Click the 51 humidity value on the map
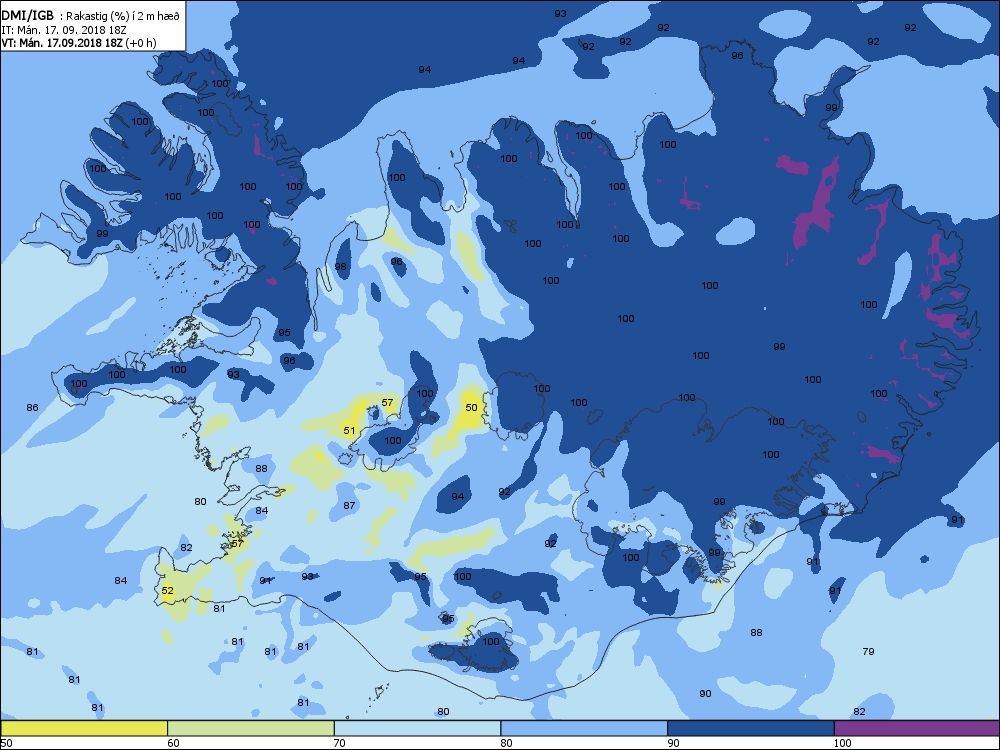Screen dimensions: 1000x750 [x=349, y=430]
